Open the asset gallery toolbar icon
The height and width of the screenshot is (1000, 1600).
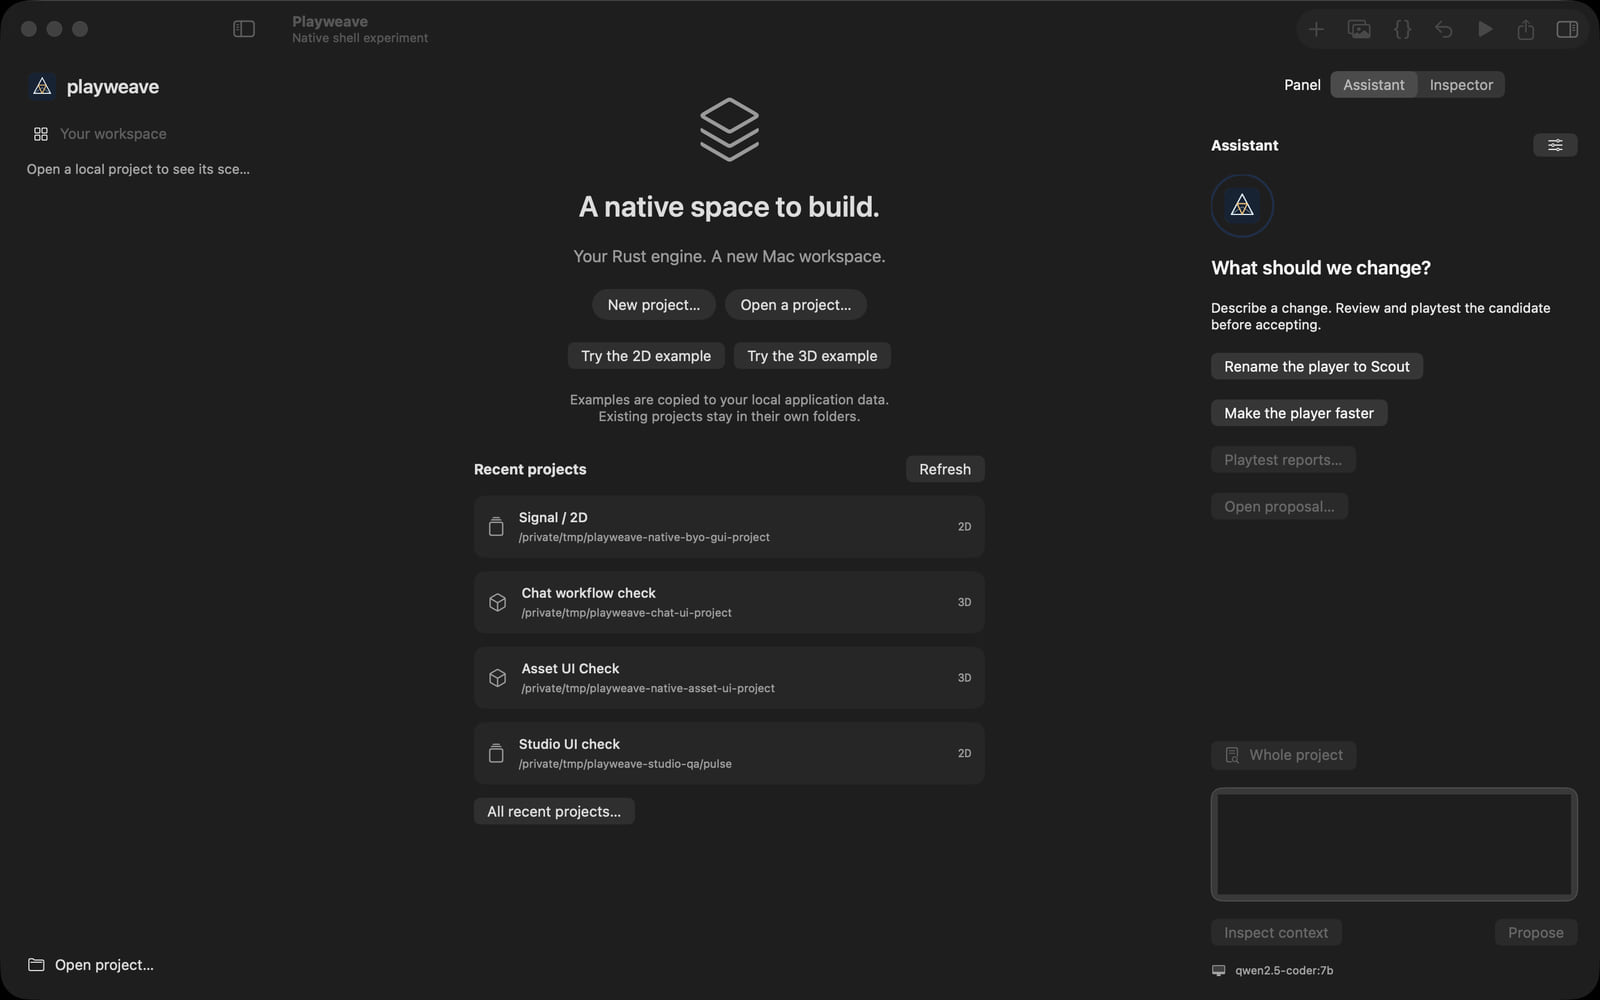[x=1359, y=29]
